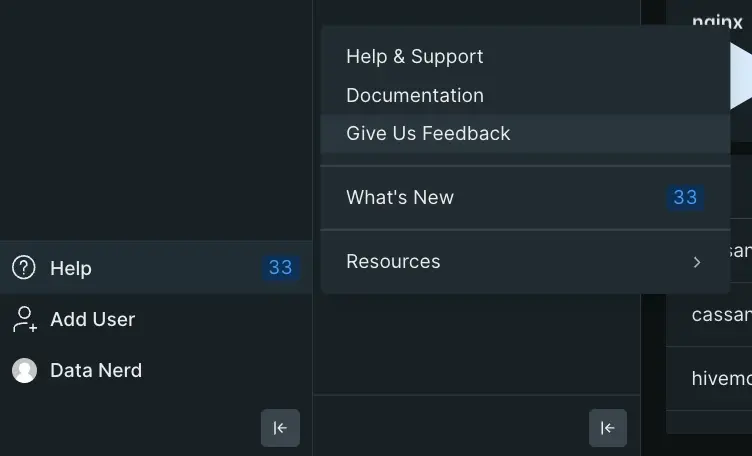The width and height of the screenshot is (752, 456).
Task: Click the 33 badge next to Help
Action: 280,268
